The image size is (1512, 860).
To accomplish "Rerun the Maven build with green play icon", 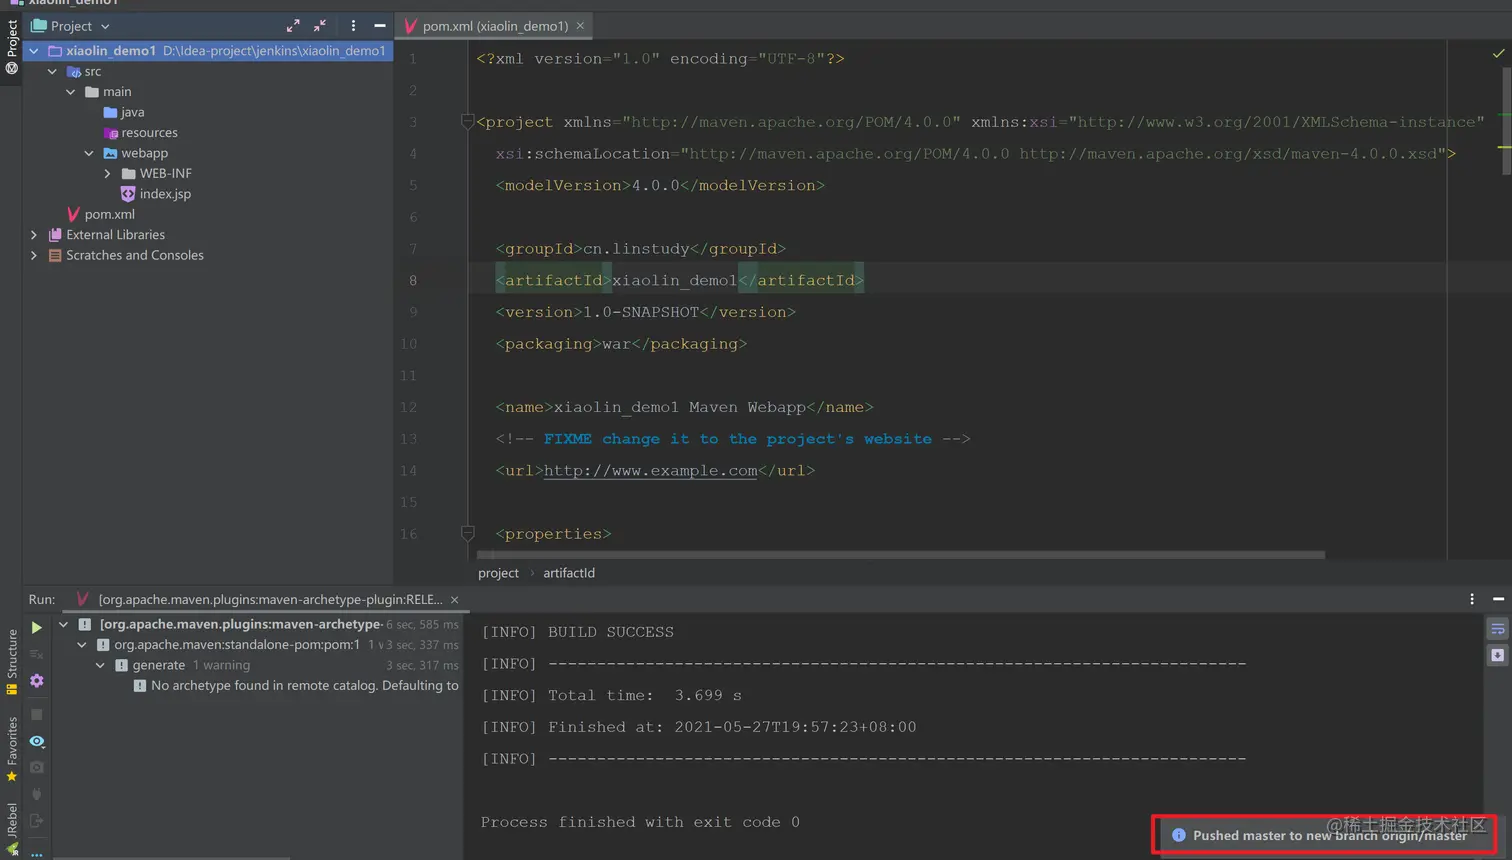I will 37,627.
